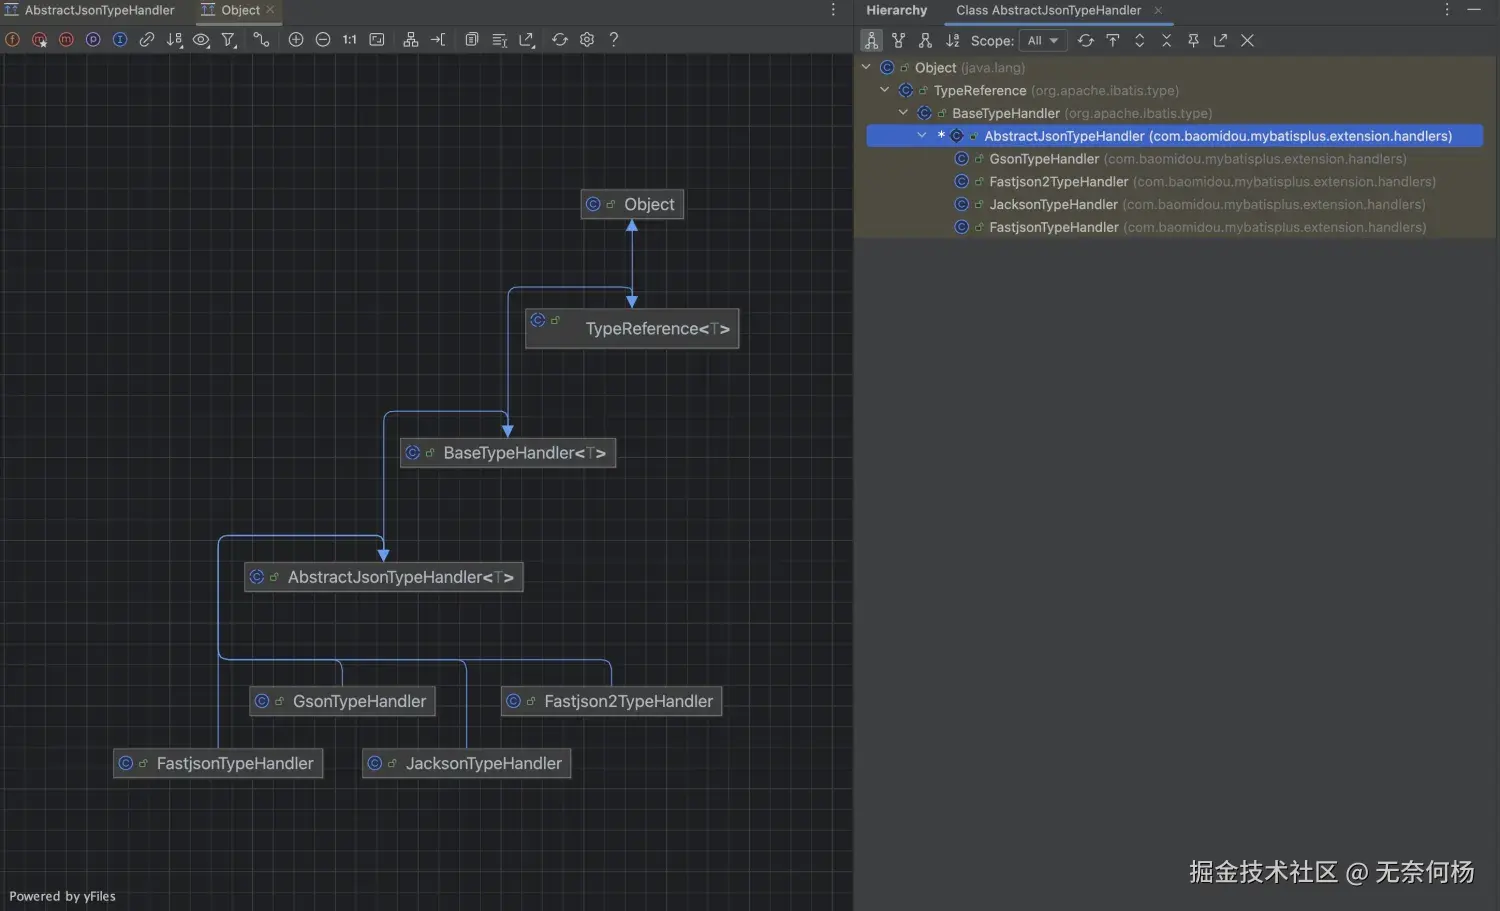
Task: Open the diagram visibility eye dropdown
Action: pos(201,40)
